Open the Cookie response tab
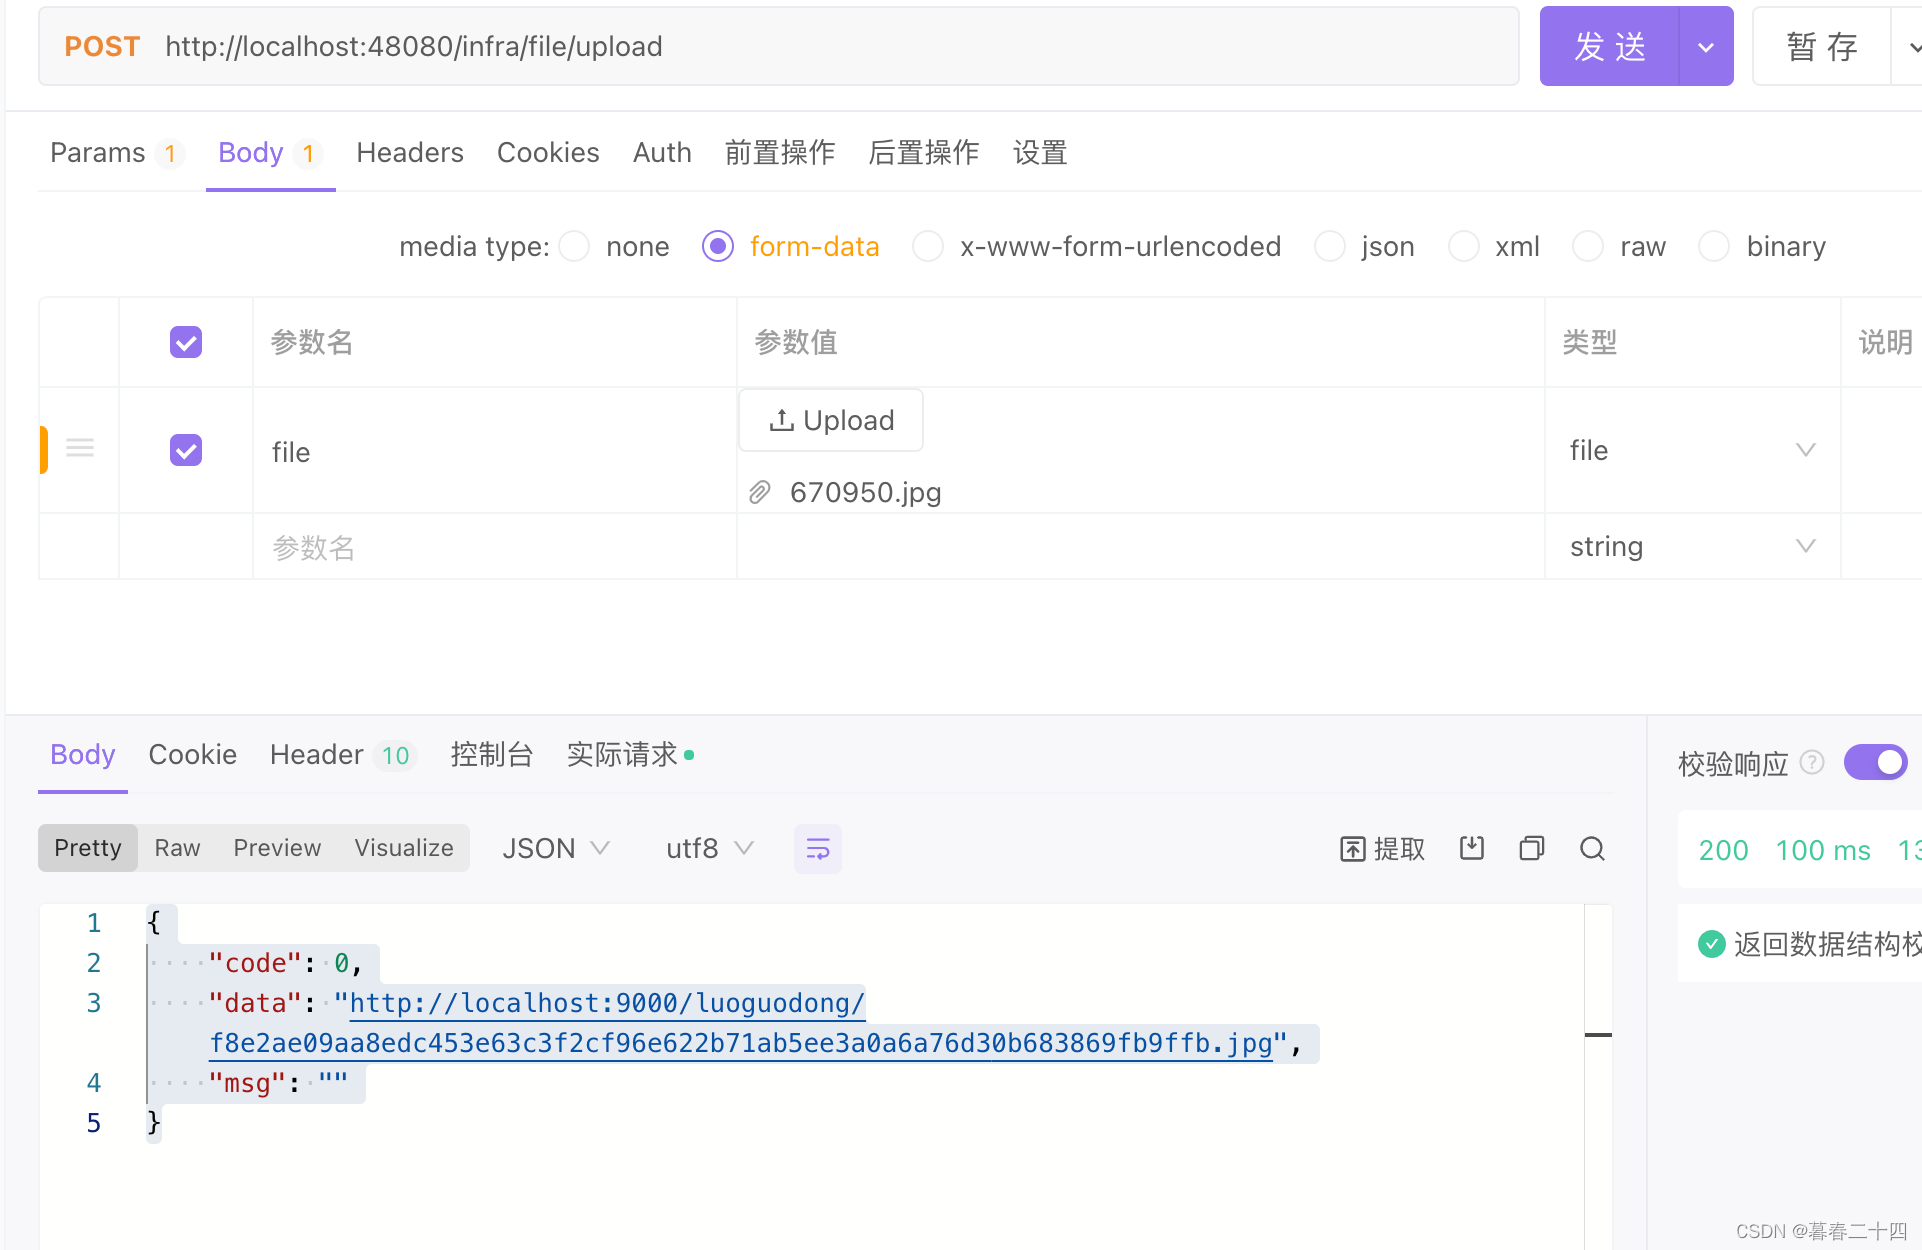The height and width of the screenshot is (1250, 1922). [x=192, y=755]
